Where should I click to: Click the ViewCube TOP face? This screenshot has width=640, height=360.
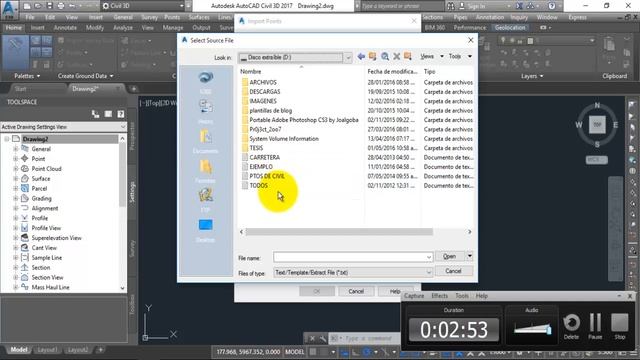click(x=597, y=124)
